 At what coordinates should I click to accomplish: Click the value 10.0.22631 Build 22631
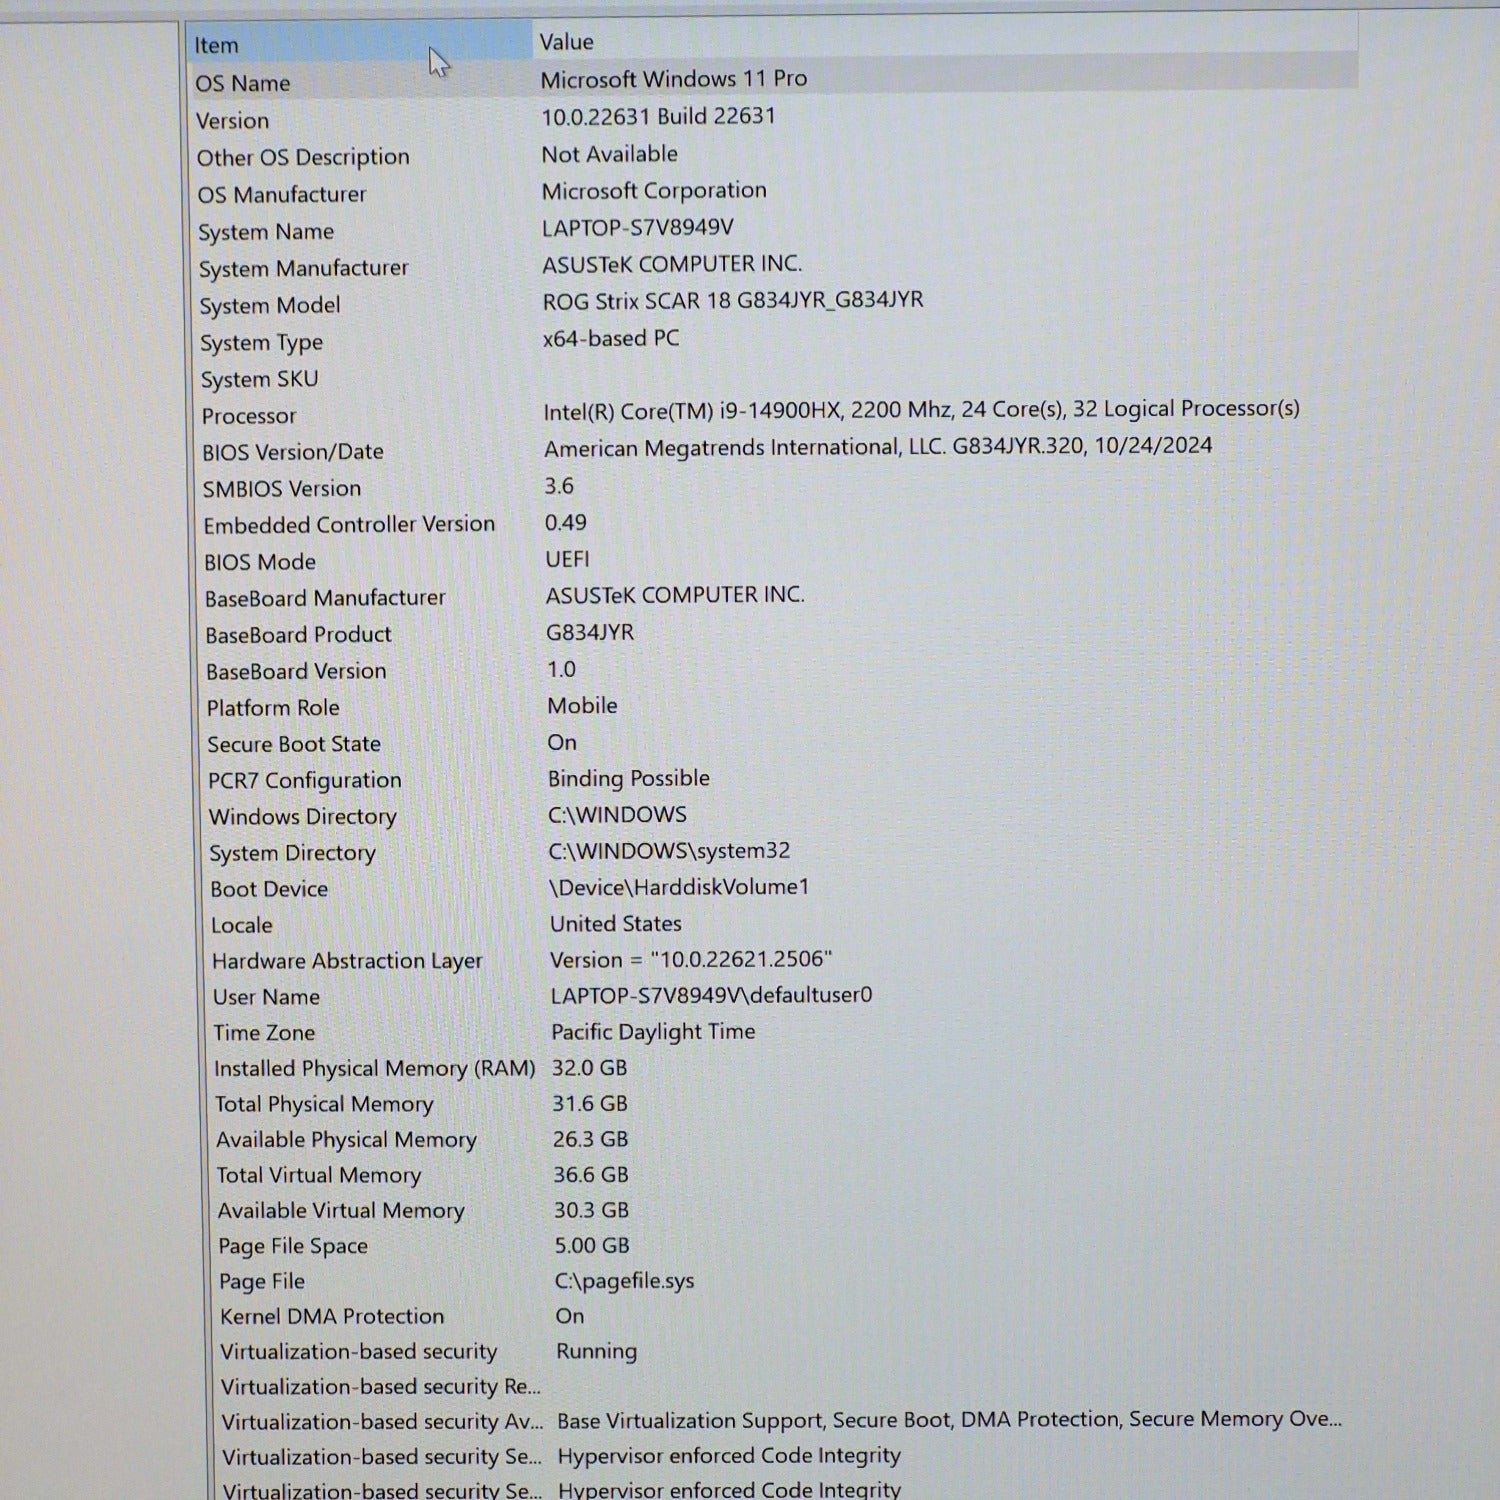click(658, 117)
